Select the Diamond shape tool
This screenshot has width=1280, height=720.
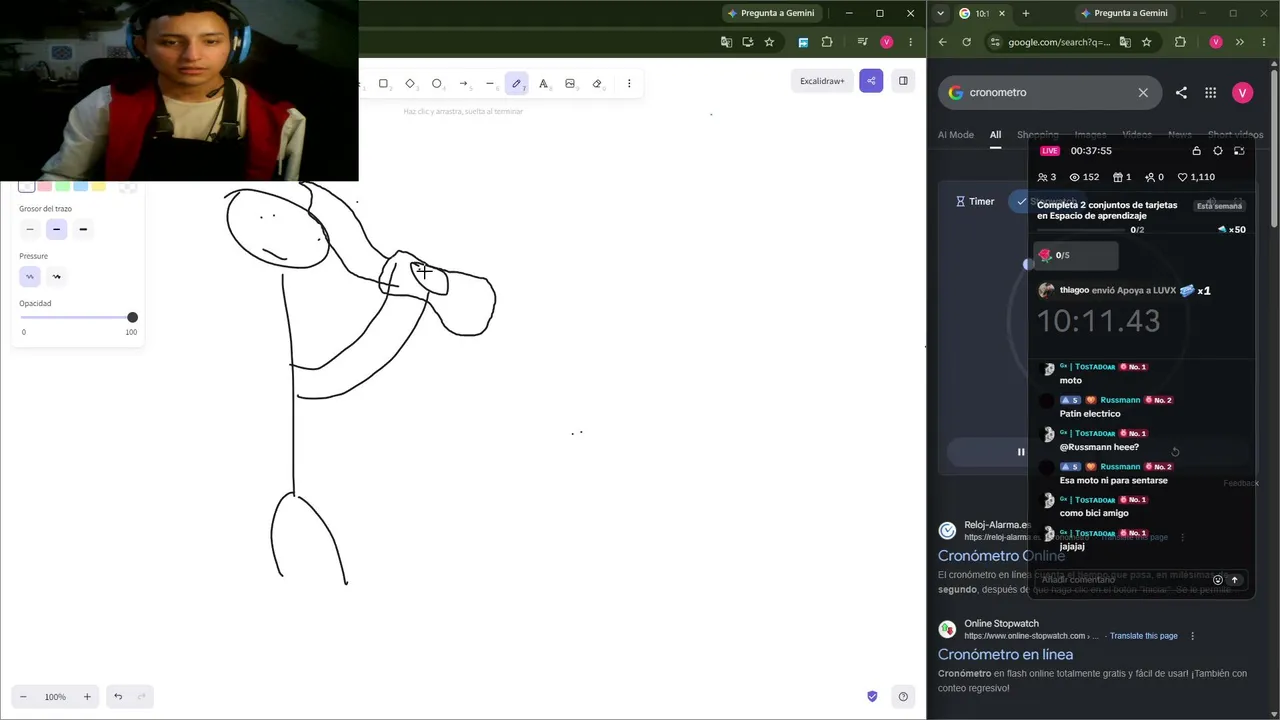pos(410,84)
